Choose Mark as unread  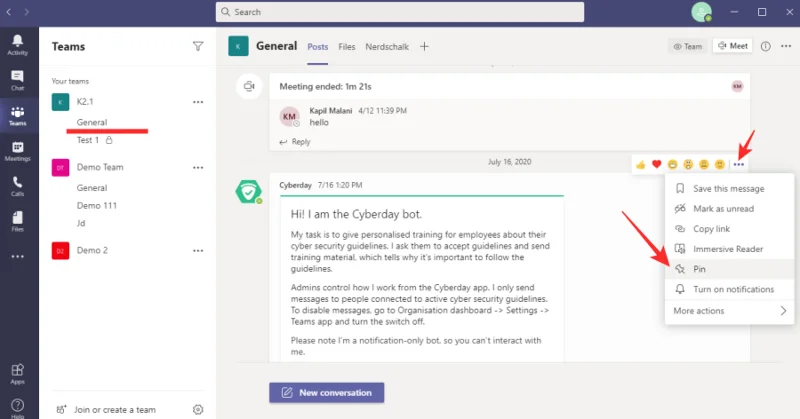(x=730, y=209)
